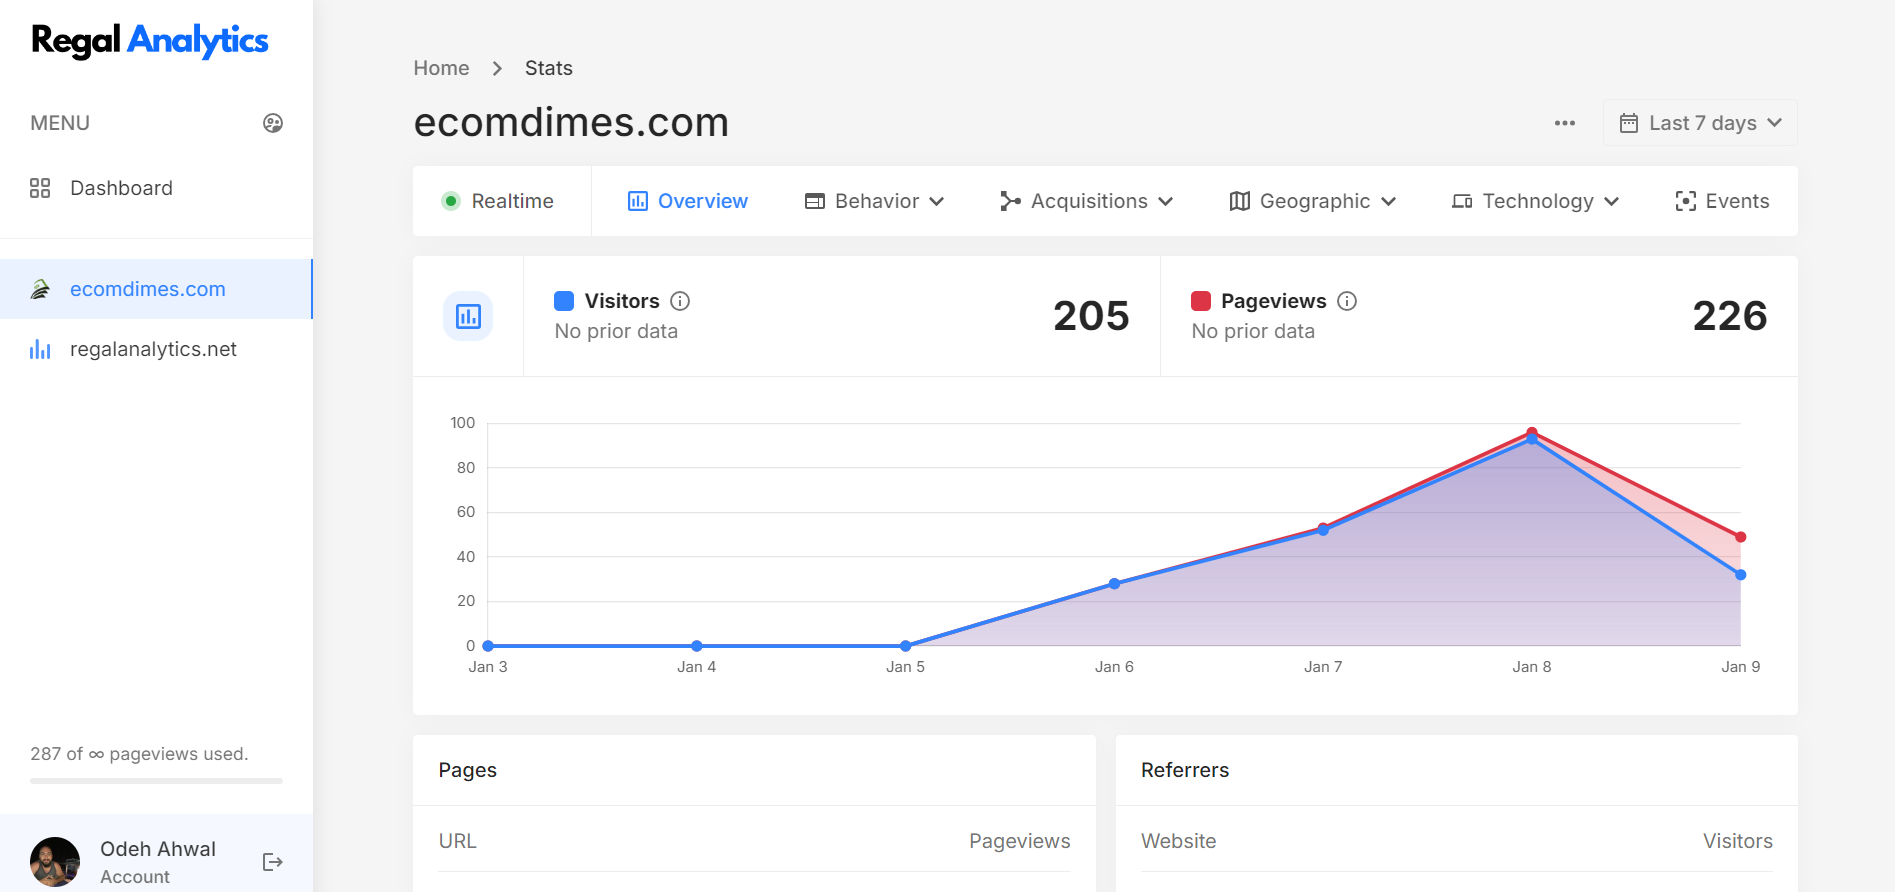The image size is (1895, 892).
Task: Go to Home in breadcrumb
Action: [441, 68]
